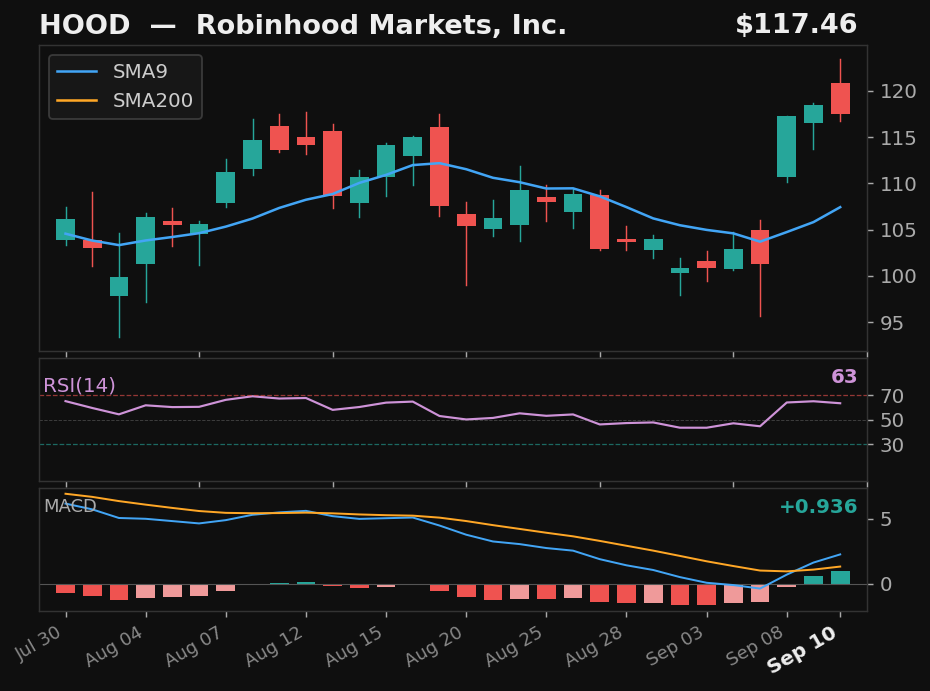Click the last red candle for Sep 10
This screenshot has height=691, width=930.
(840, 98)
